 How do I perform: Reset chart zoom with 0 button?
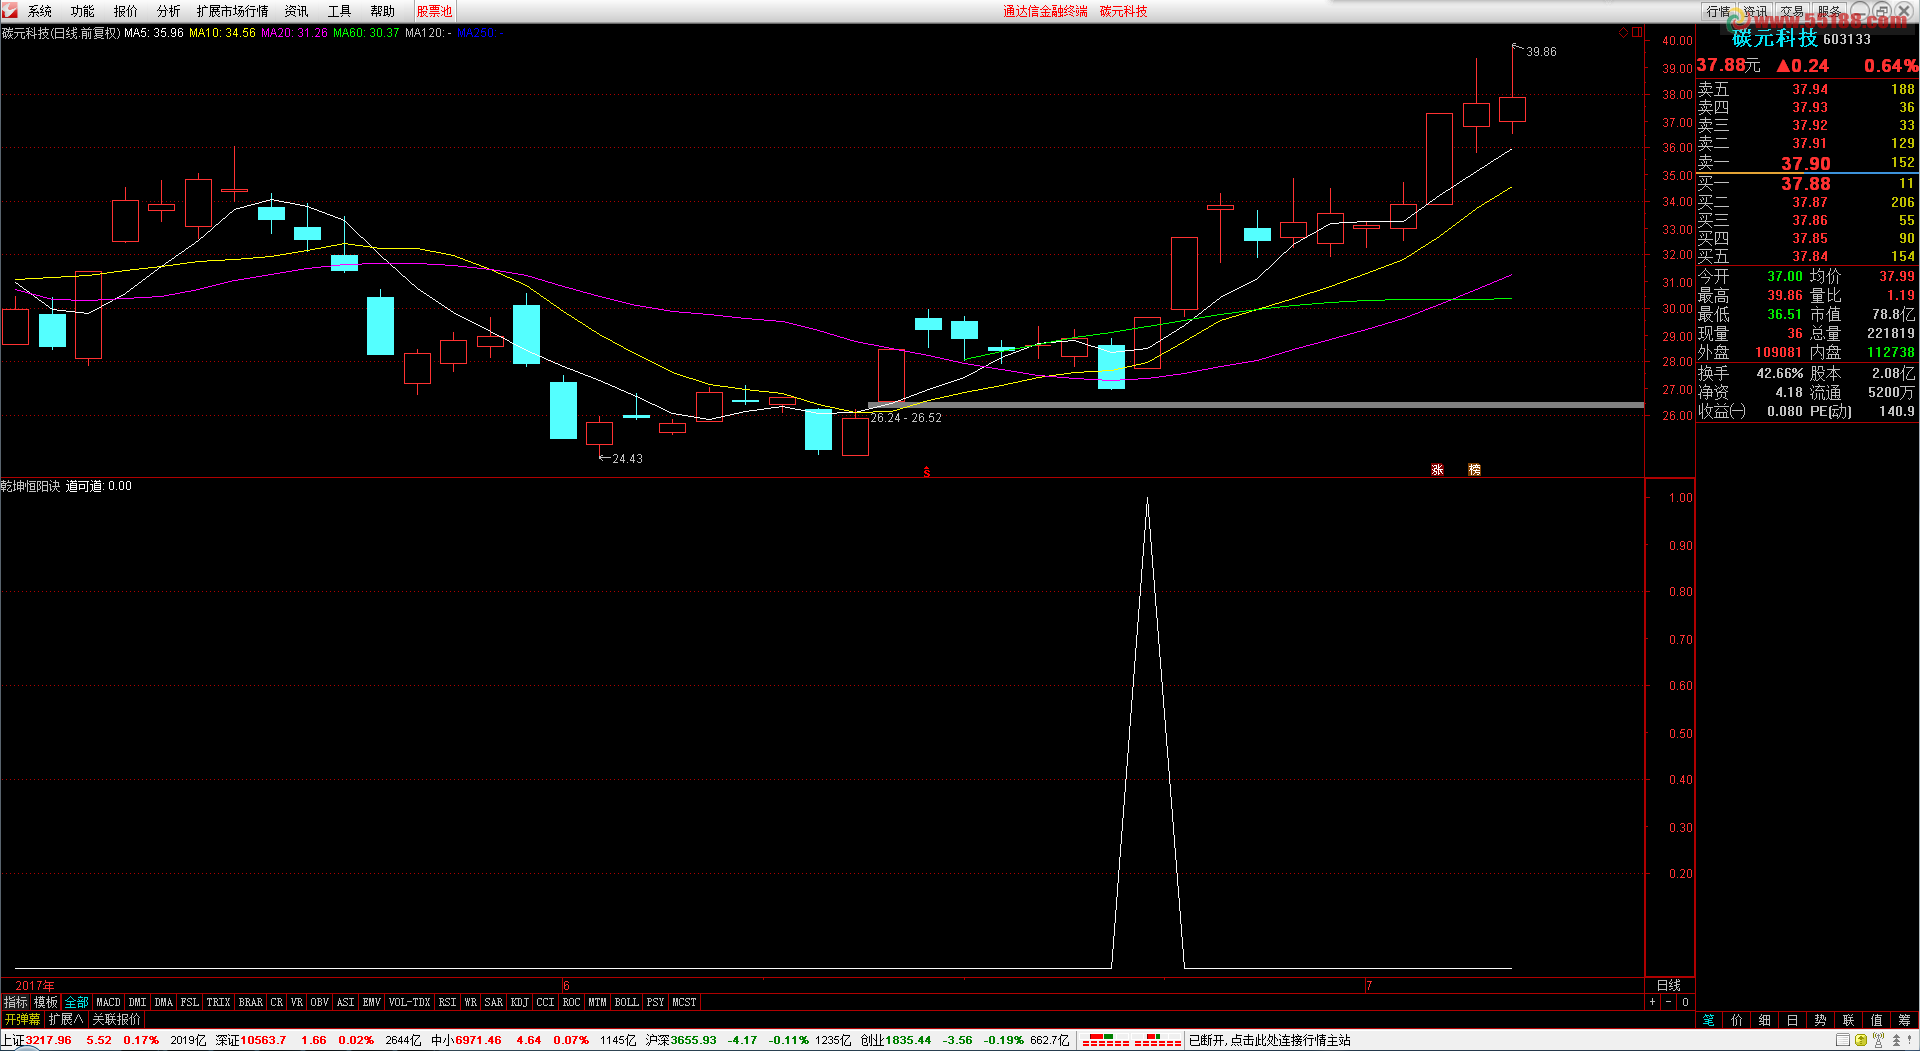pyautogui.click(x=1685, y=1002)
